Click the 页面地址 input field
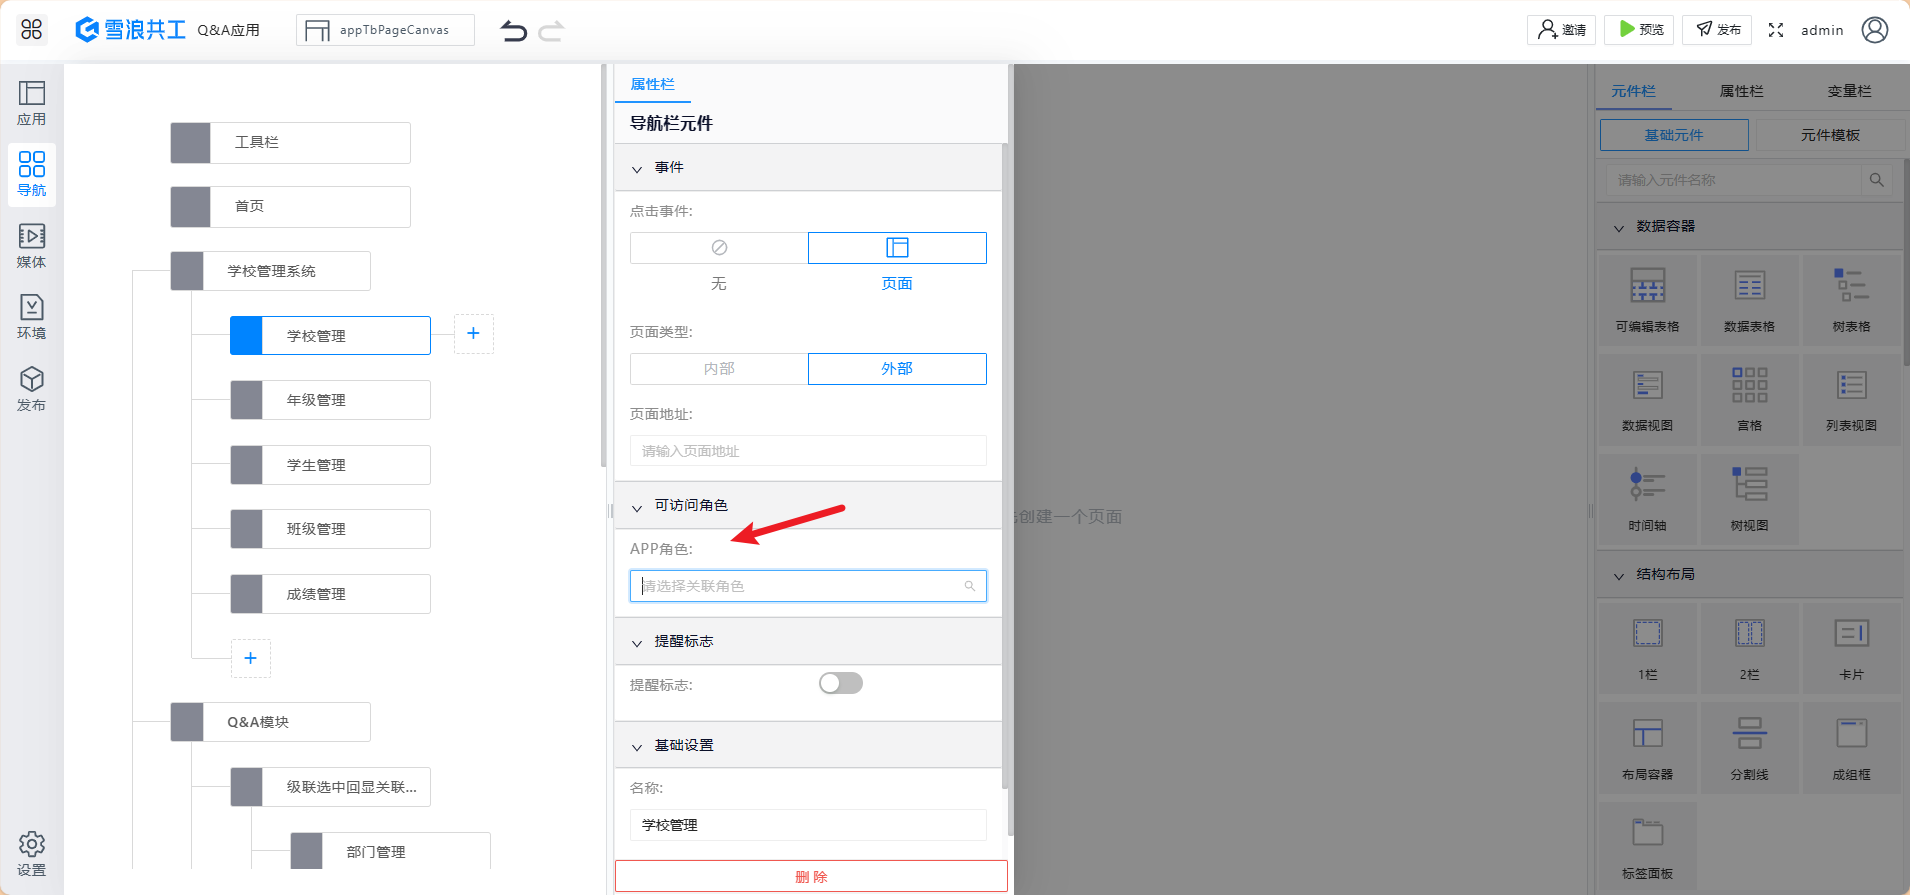Screen dimensions: 1910x895 [808, 451]
